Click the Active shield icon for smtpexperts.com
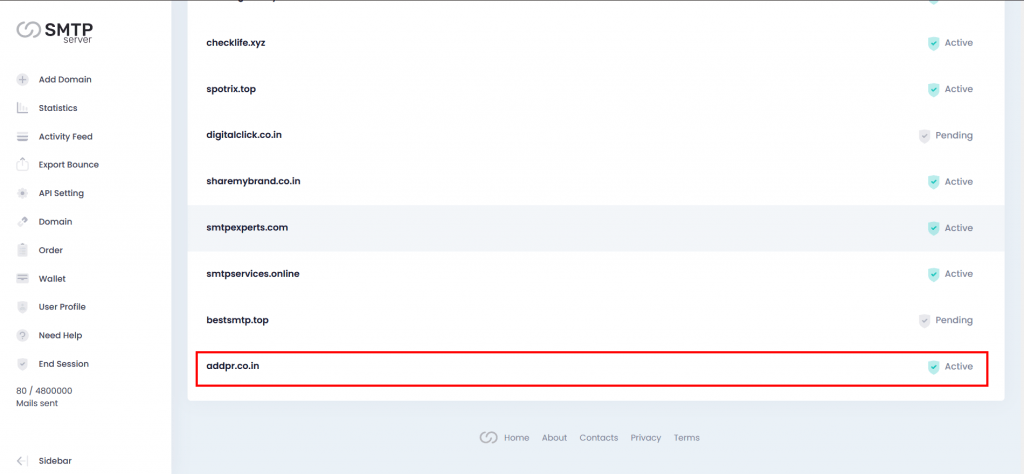The image size is (1024, 474). click(934, 229)
